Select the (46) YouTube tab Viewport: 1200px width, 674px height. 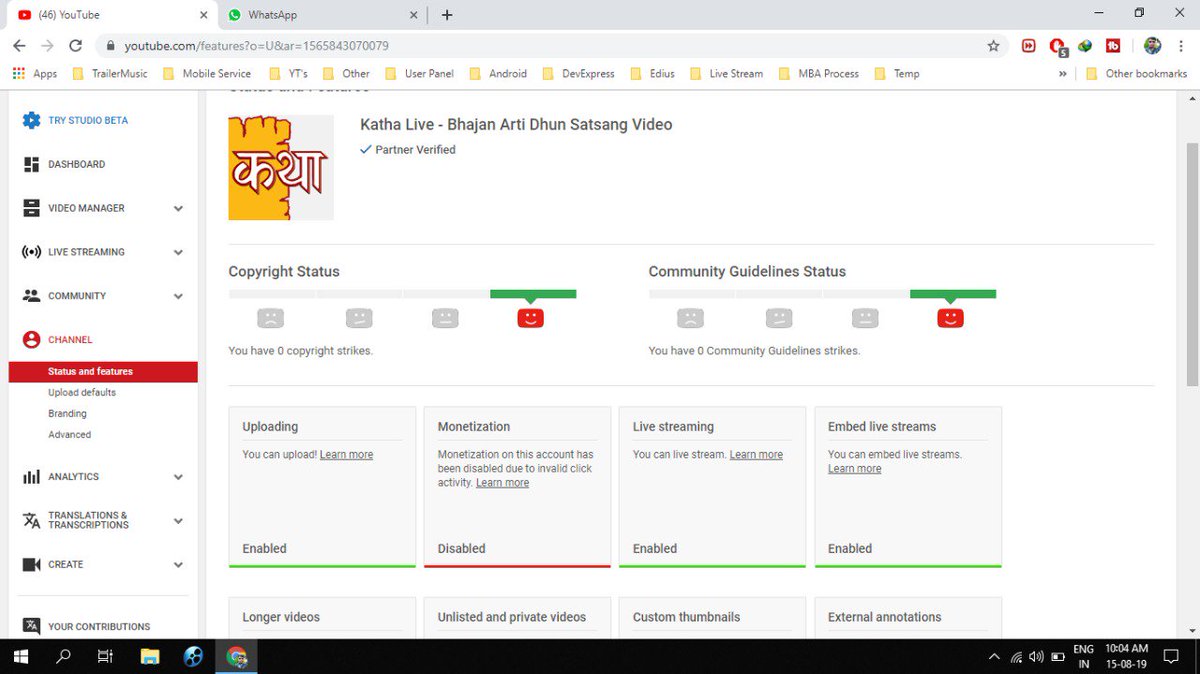[x=110, y=15]
